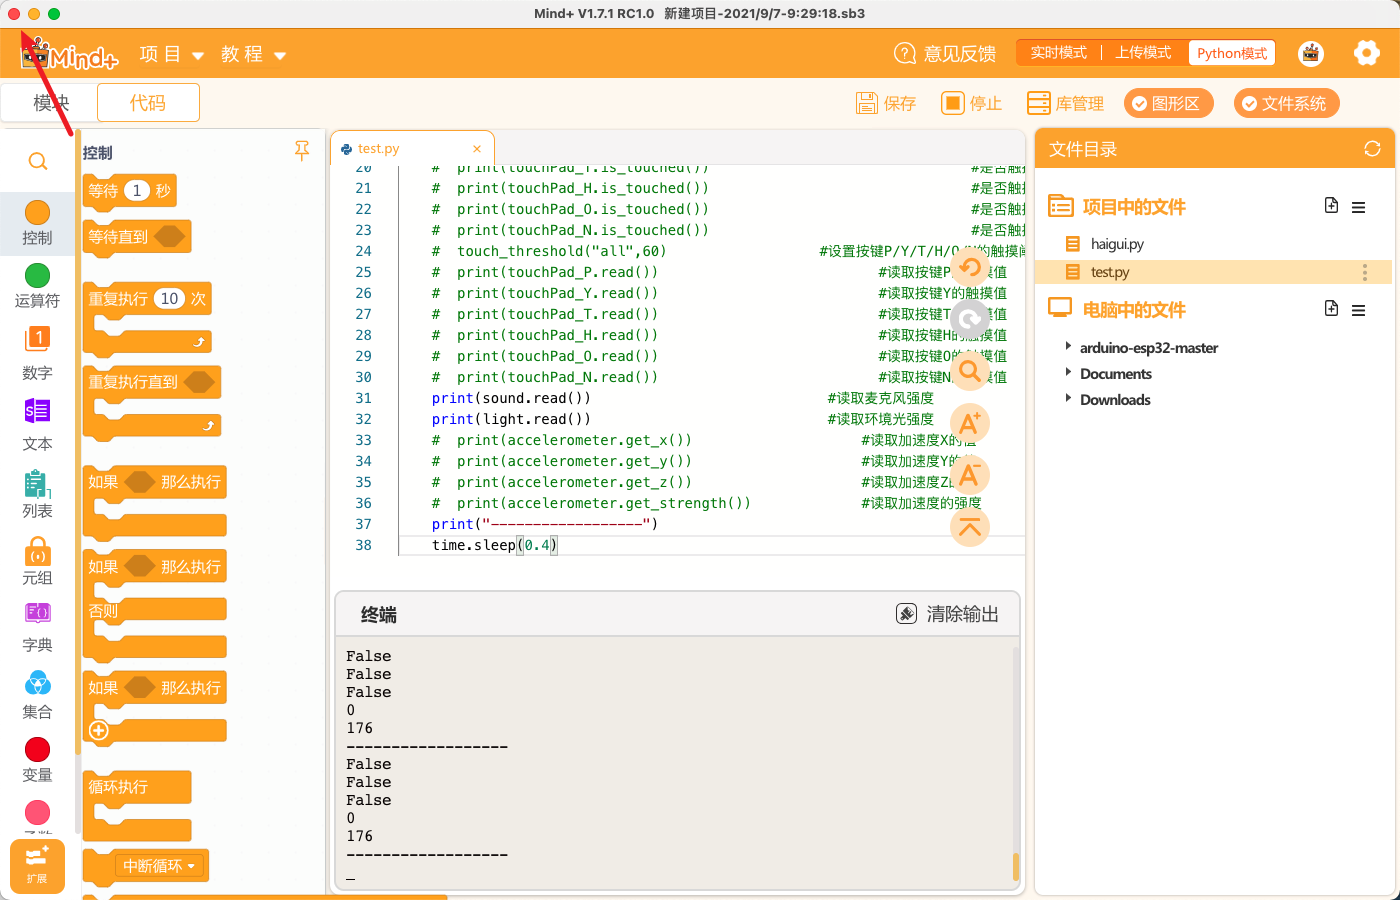Open 意见反馈 feedback link

pyautogui.click(x=945, y=53)
